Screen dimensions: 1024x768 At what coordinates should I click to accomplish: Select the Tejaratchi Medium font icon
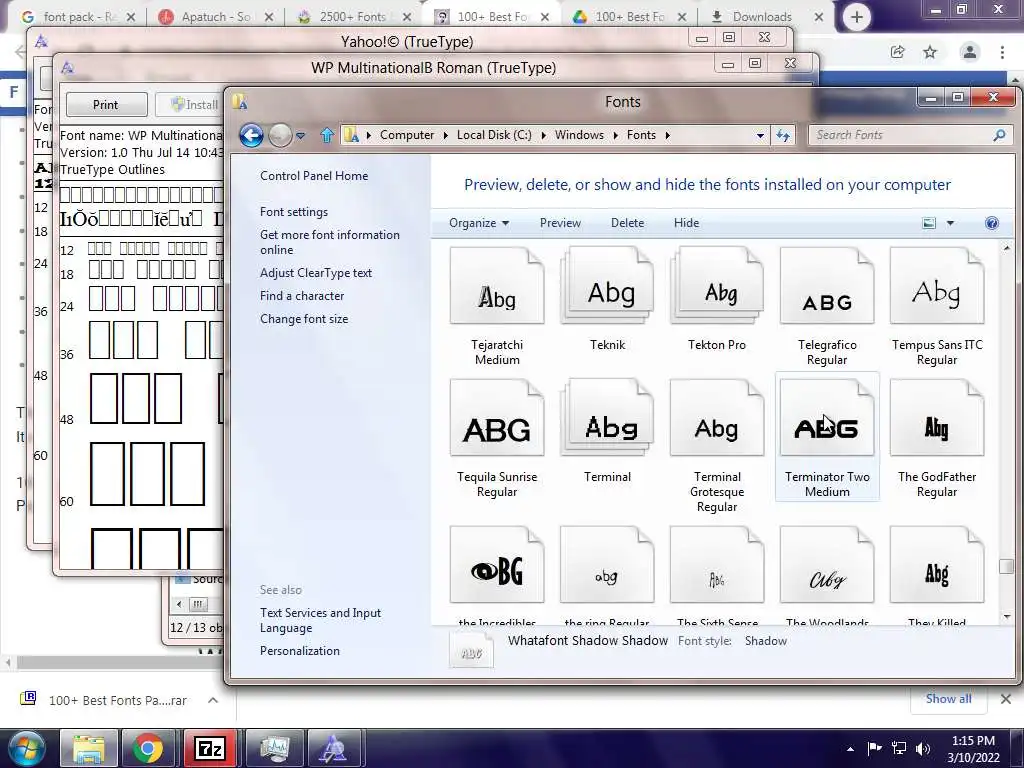pos(497,286)
